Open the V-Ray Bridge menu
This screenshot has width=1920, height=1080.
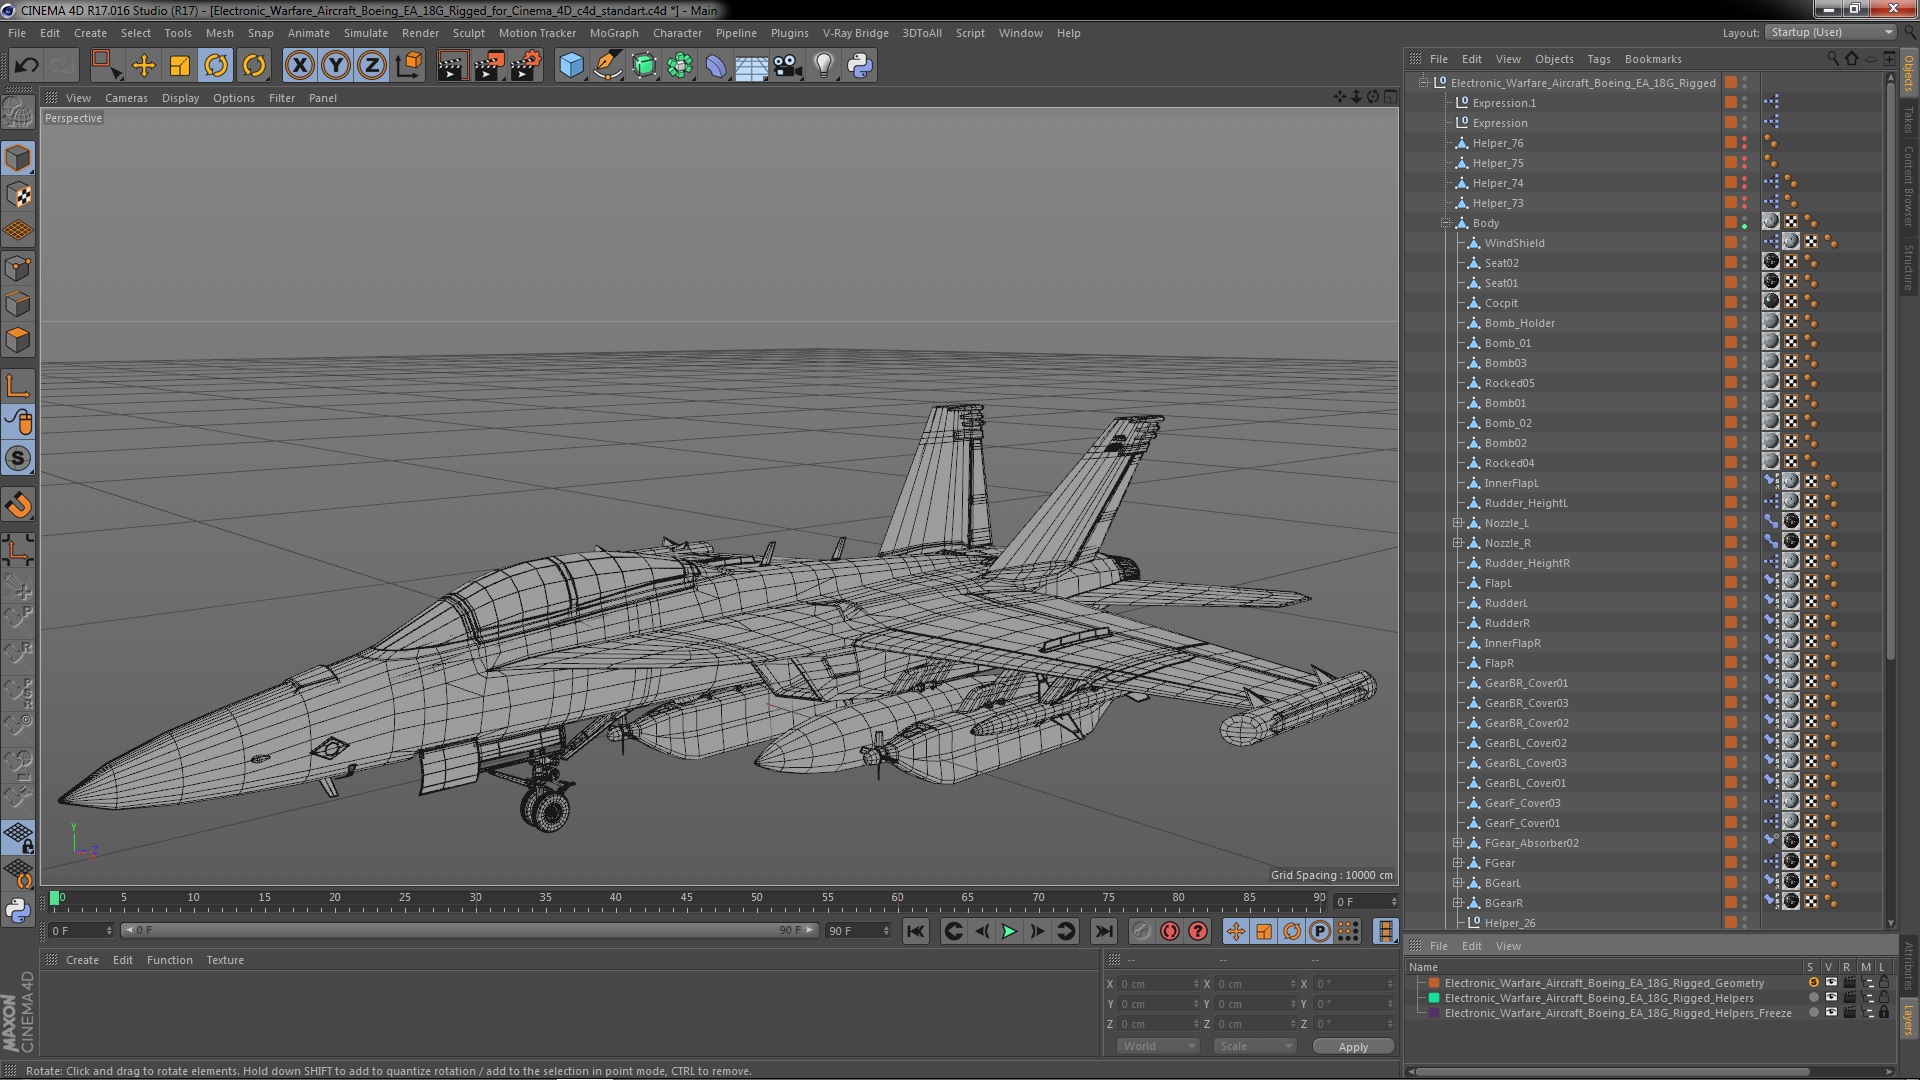[x=855, y=33]
